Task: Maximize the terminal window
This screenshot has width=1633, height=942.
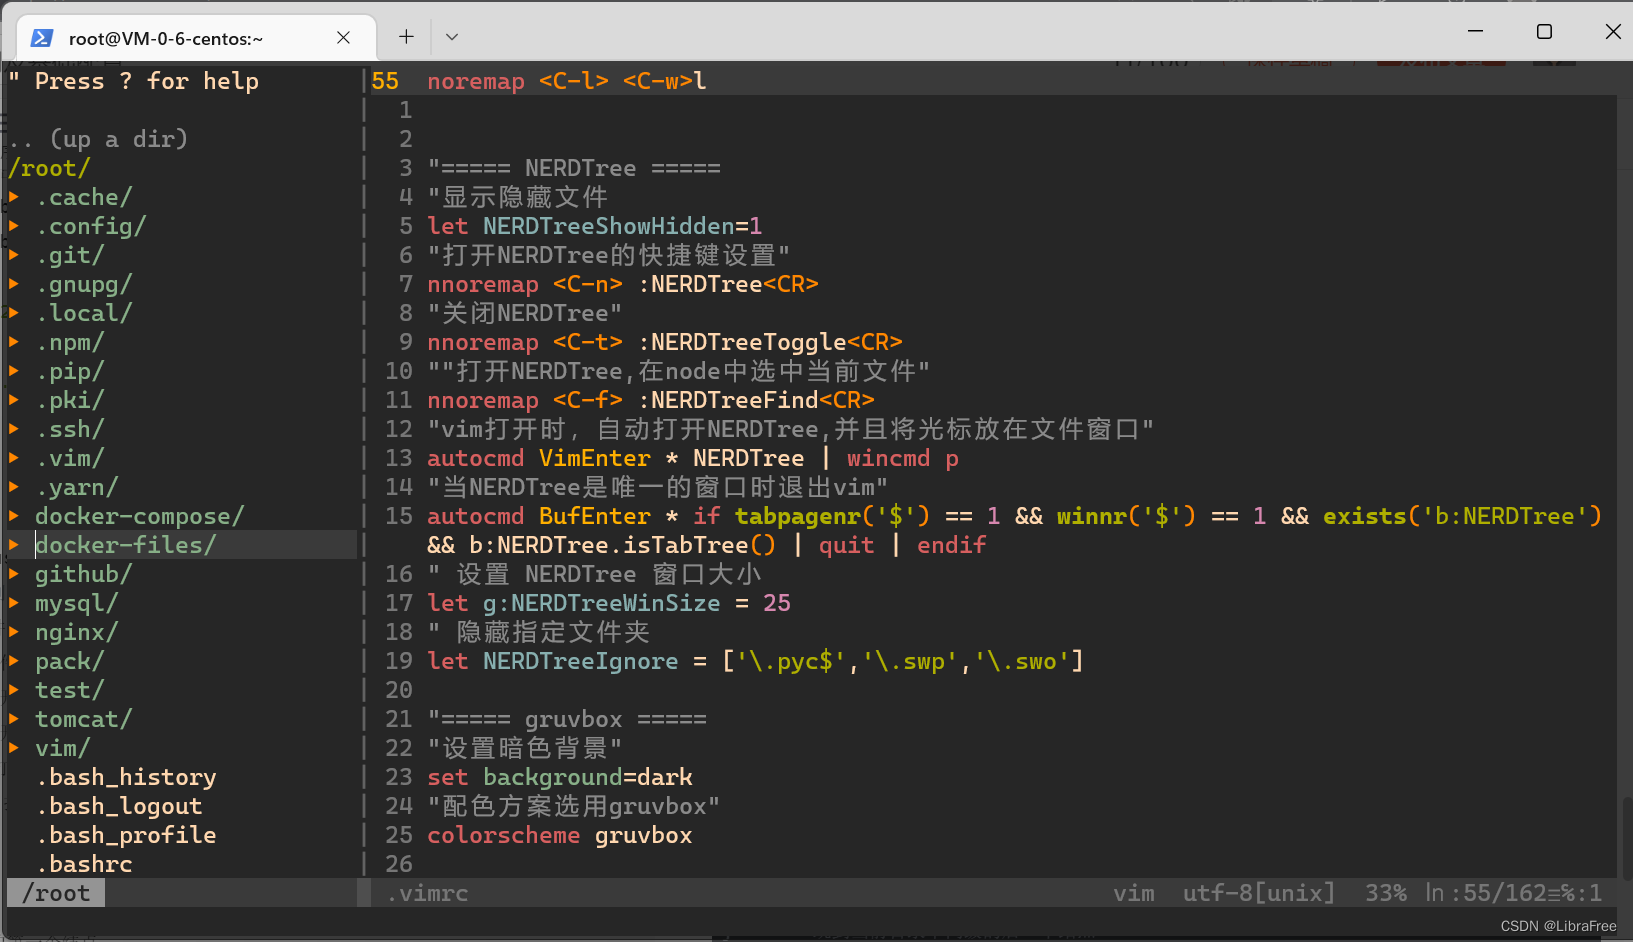Action: tap(1544, 32)
